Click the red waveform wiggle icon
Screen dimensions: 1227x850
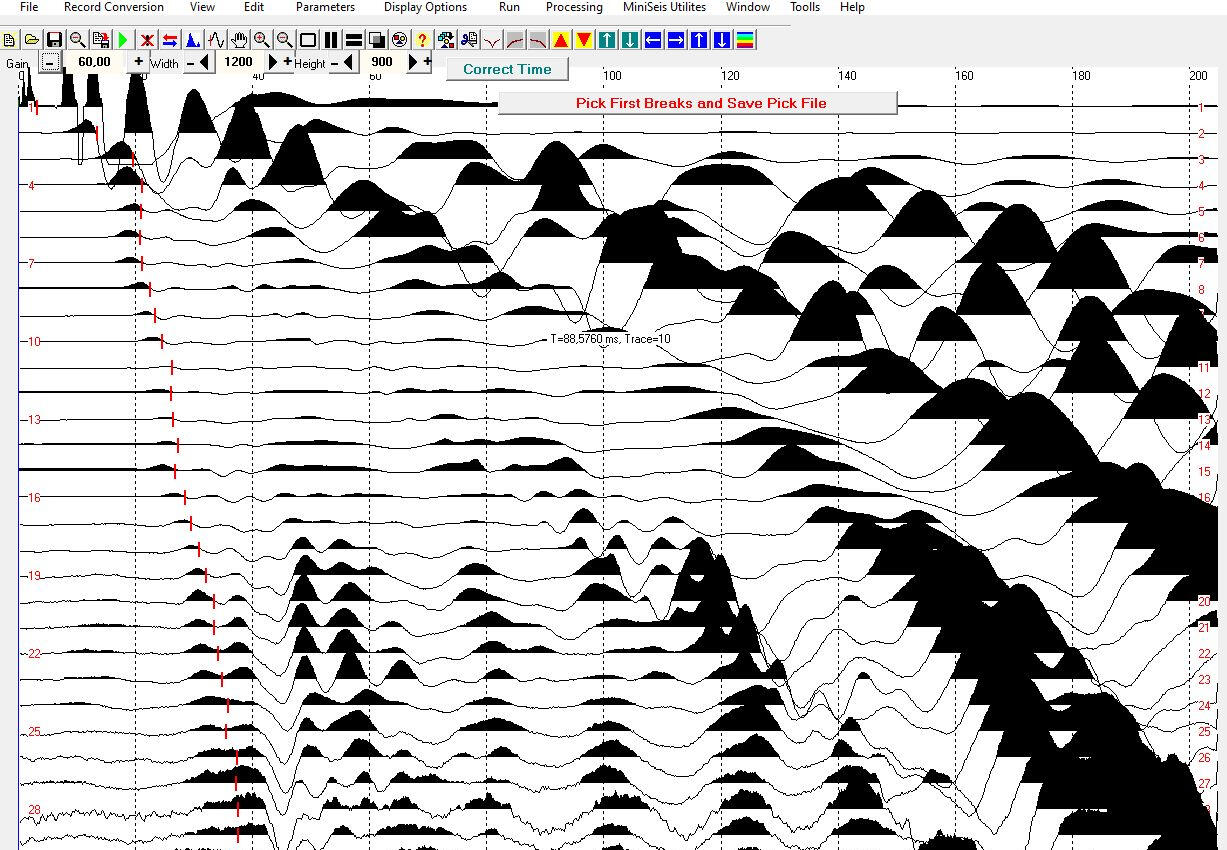coord(216,40)
